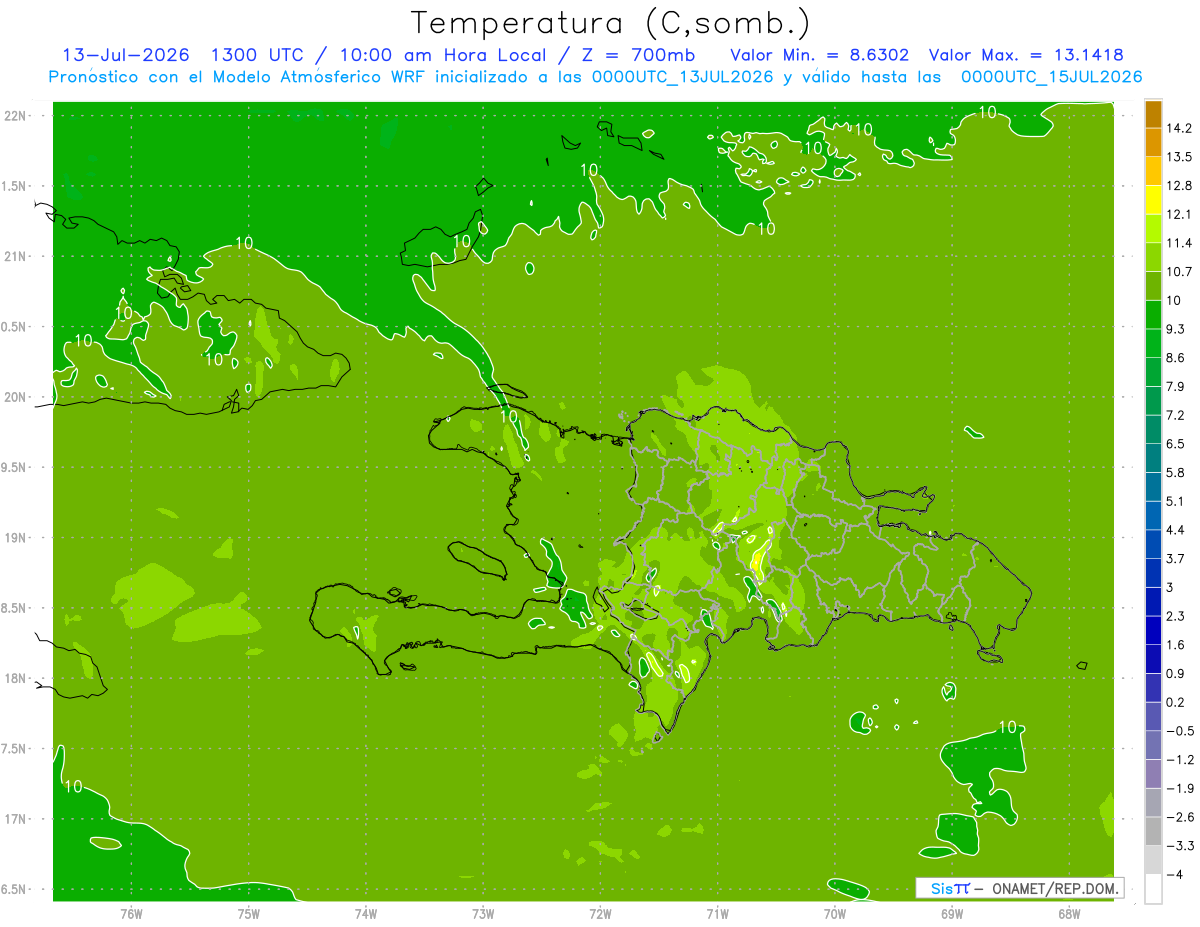The image size is (1200, 927).
Task: Click the '19N' latitude axis label
Action: click(17, 538)
